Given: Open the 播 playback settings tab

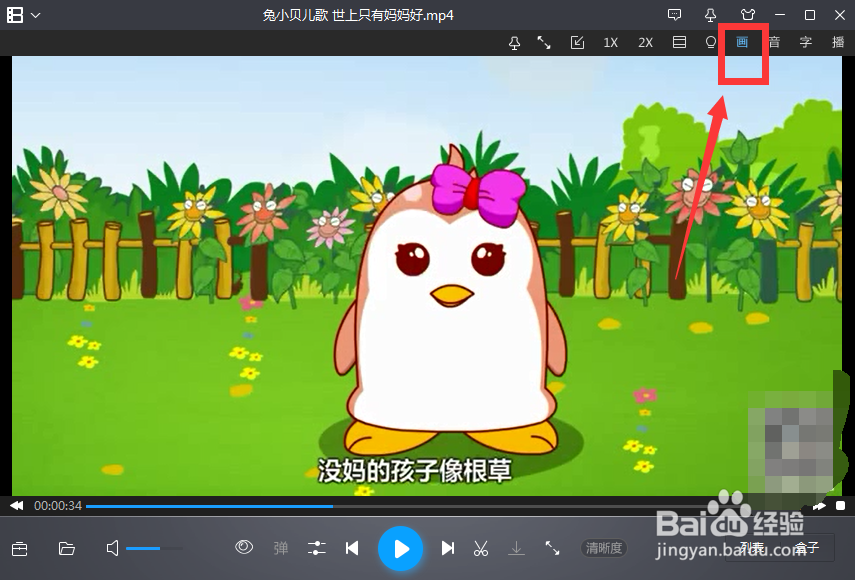Looking at the screenshot, I should pos(838,42).
